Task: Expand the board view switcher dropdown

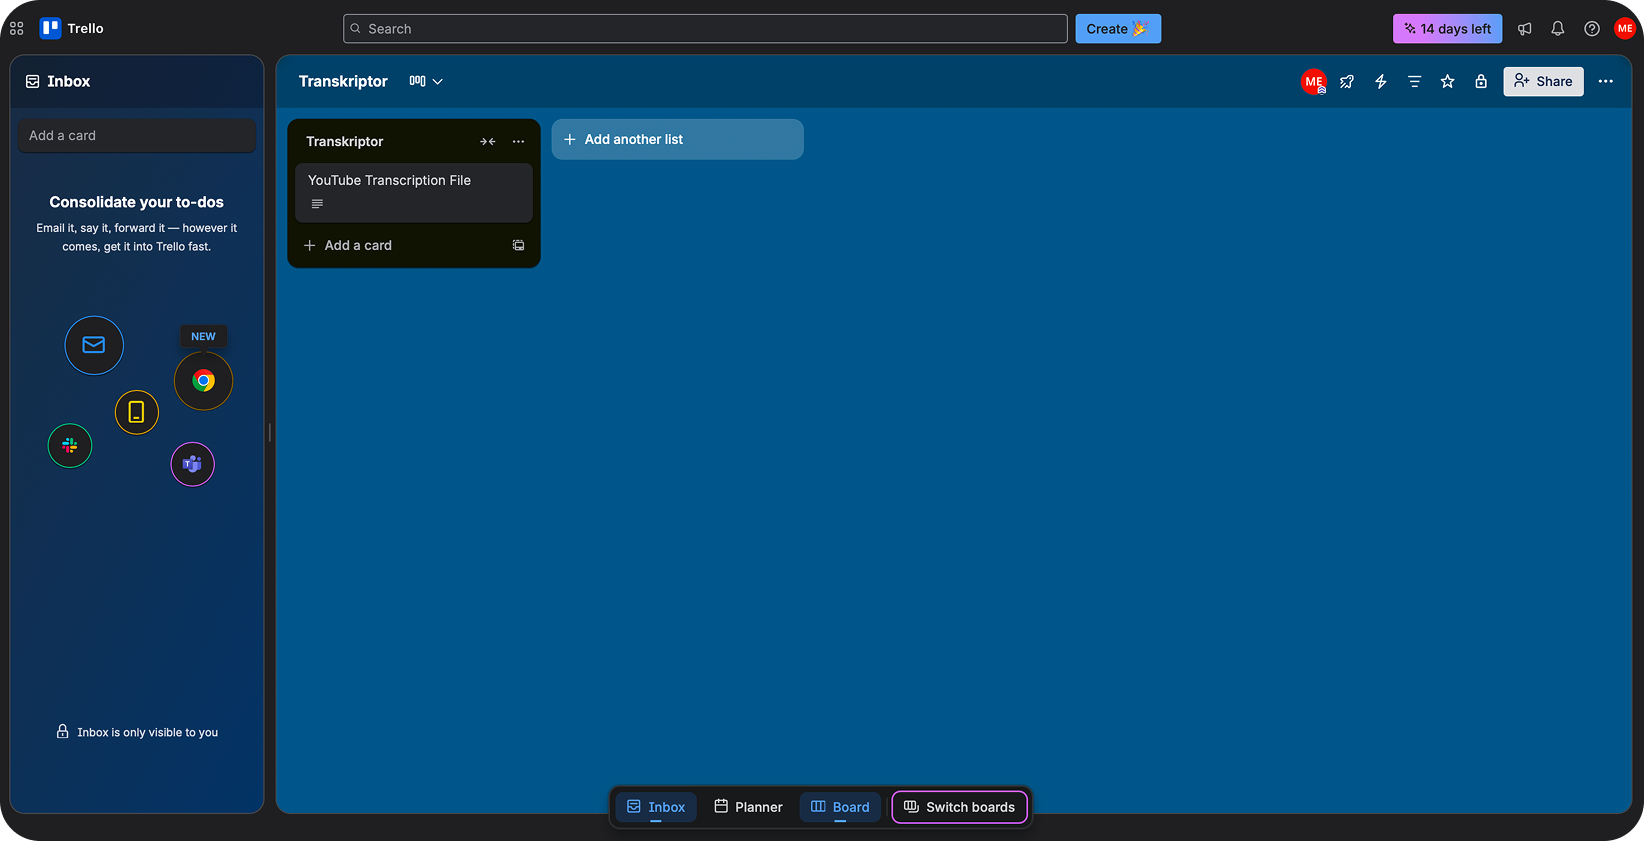Action: click(426, 81)
